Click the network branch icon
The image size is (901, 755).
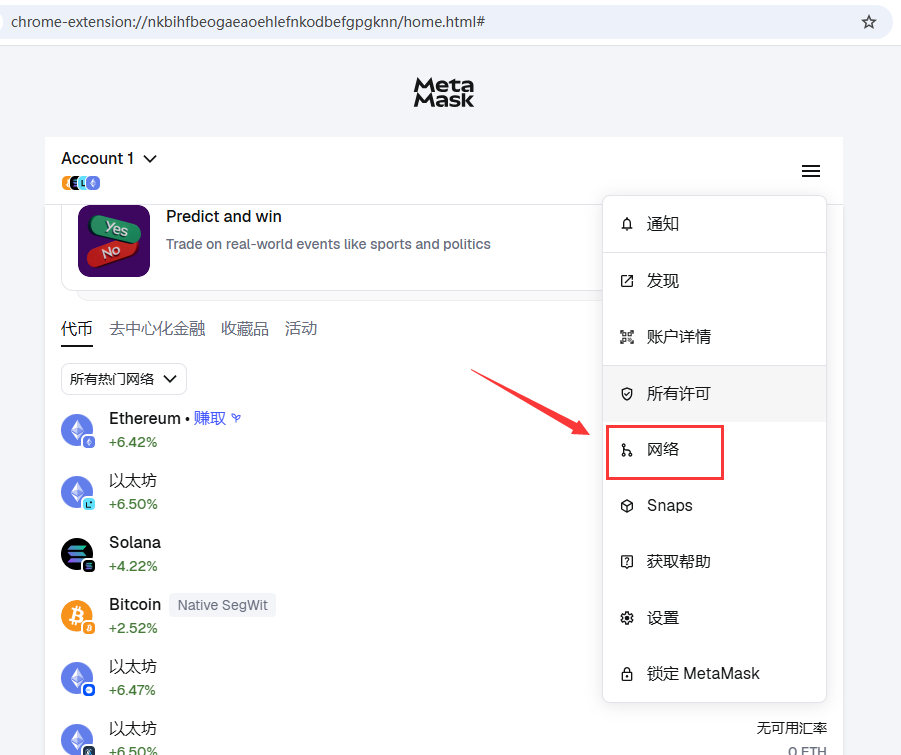click(627, 450)
